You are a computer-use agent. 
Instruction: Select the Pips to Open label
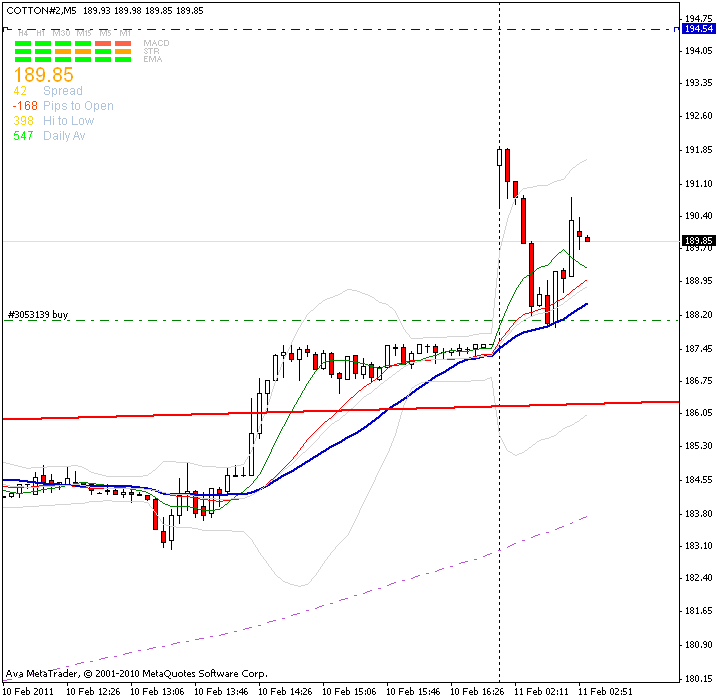click(x=78, y=106)
